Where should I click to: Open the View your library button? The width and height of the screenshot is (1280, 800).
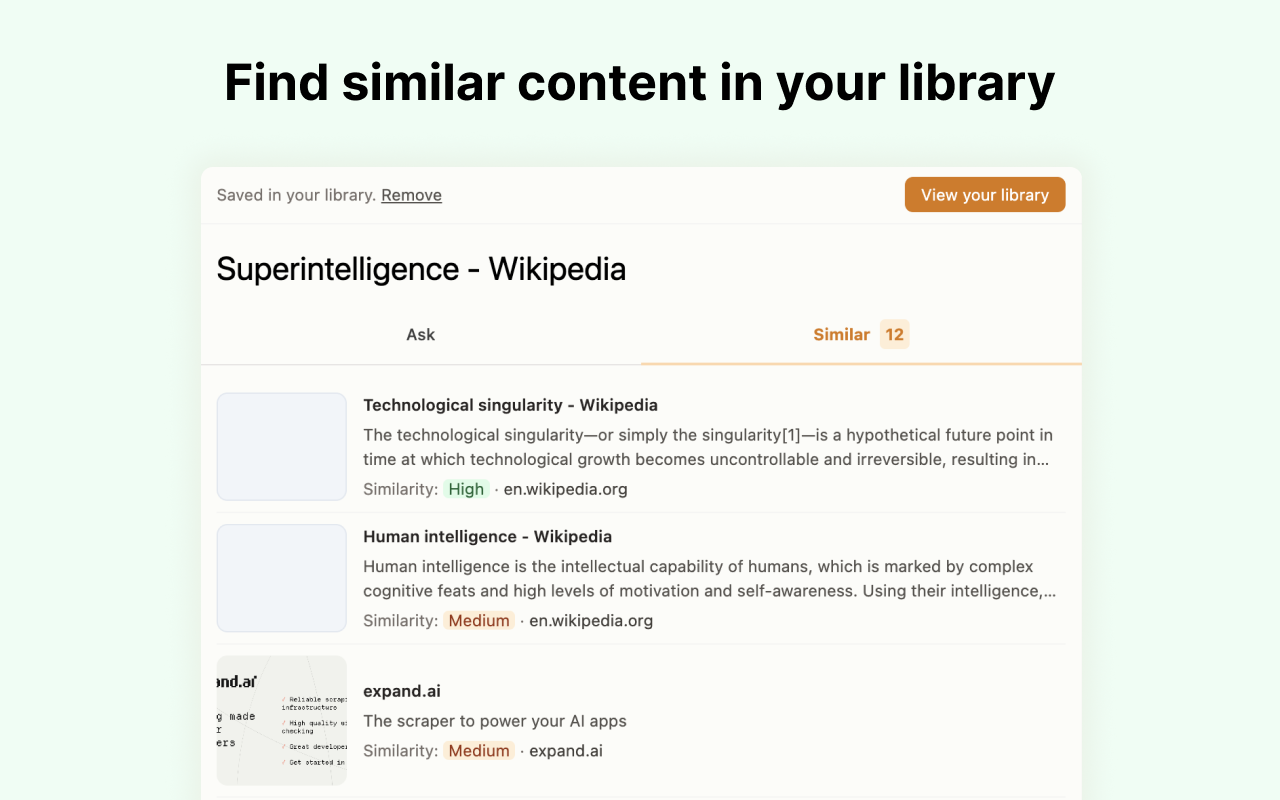point(985,195)
